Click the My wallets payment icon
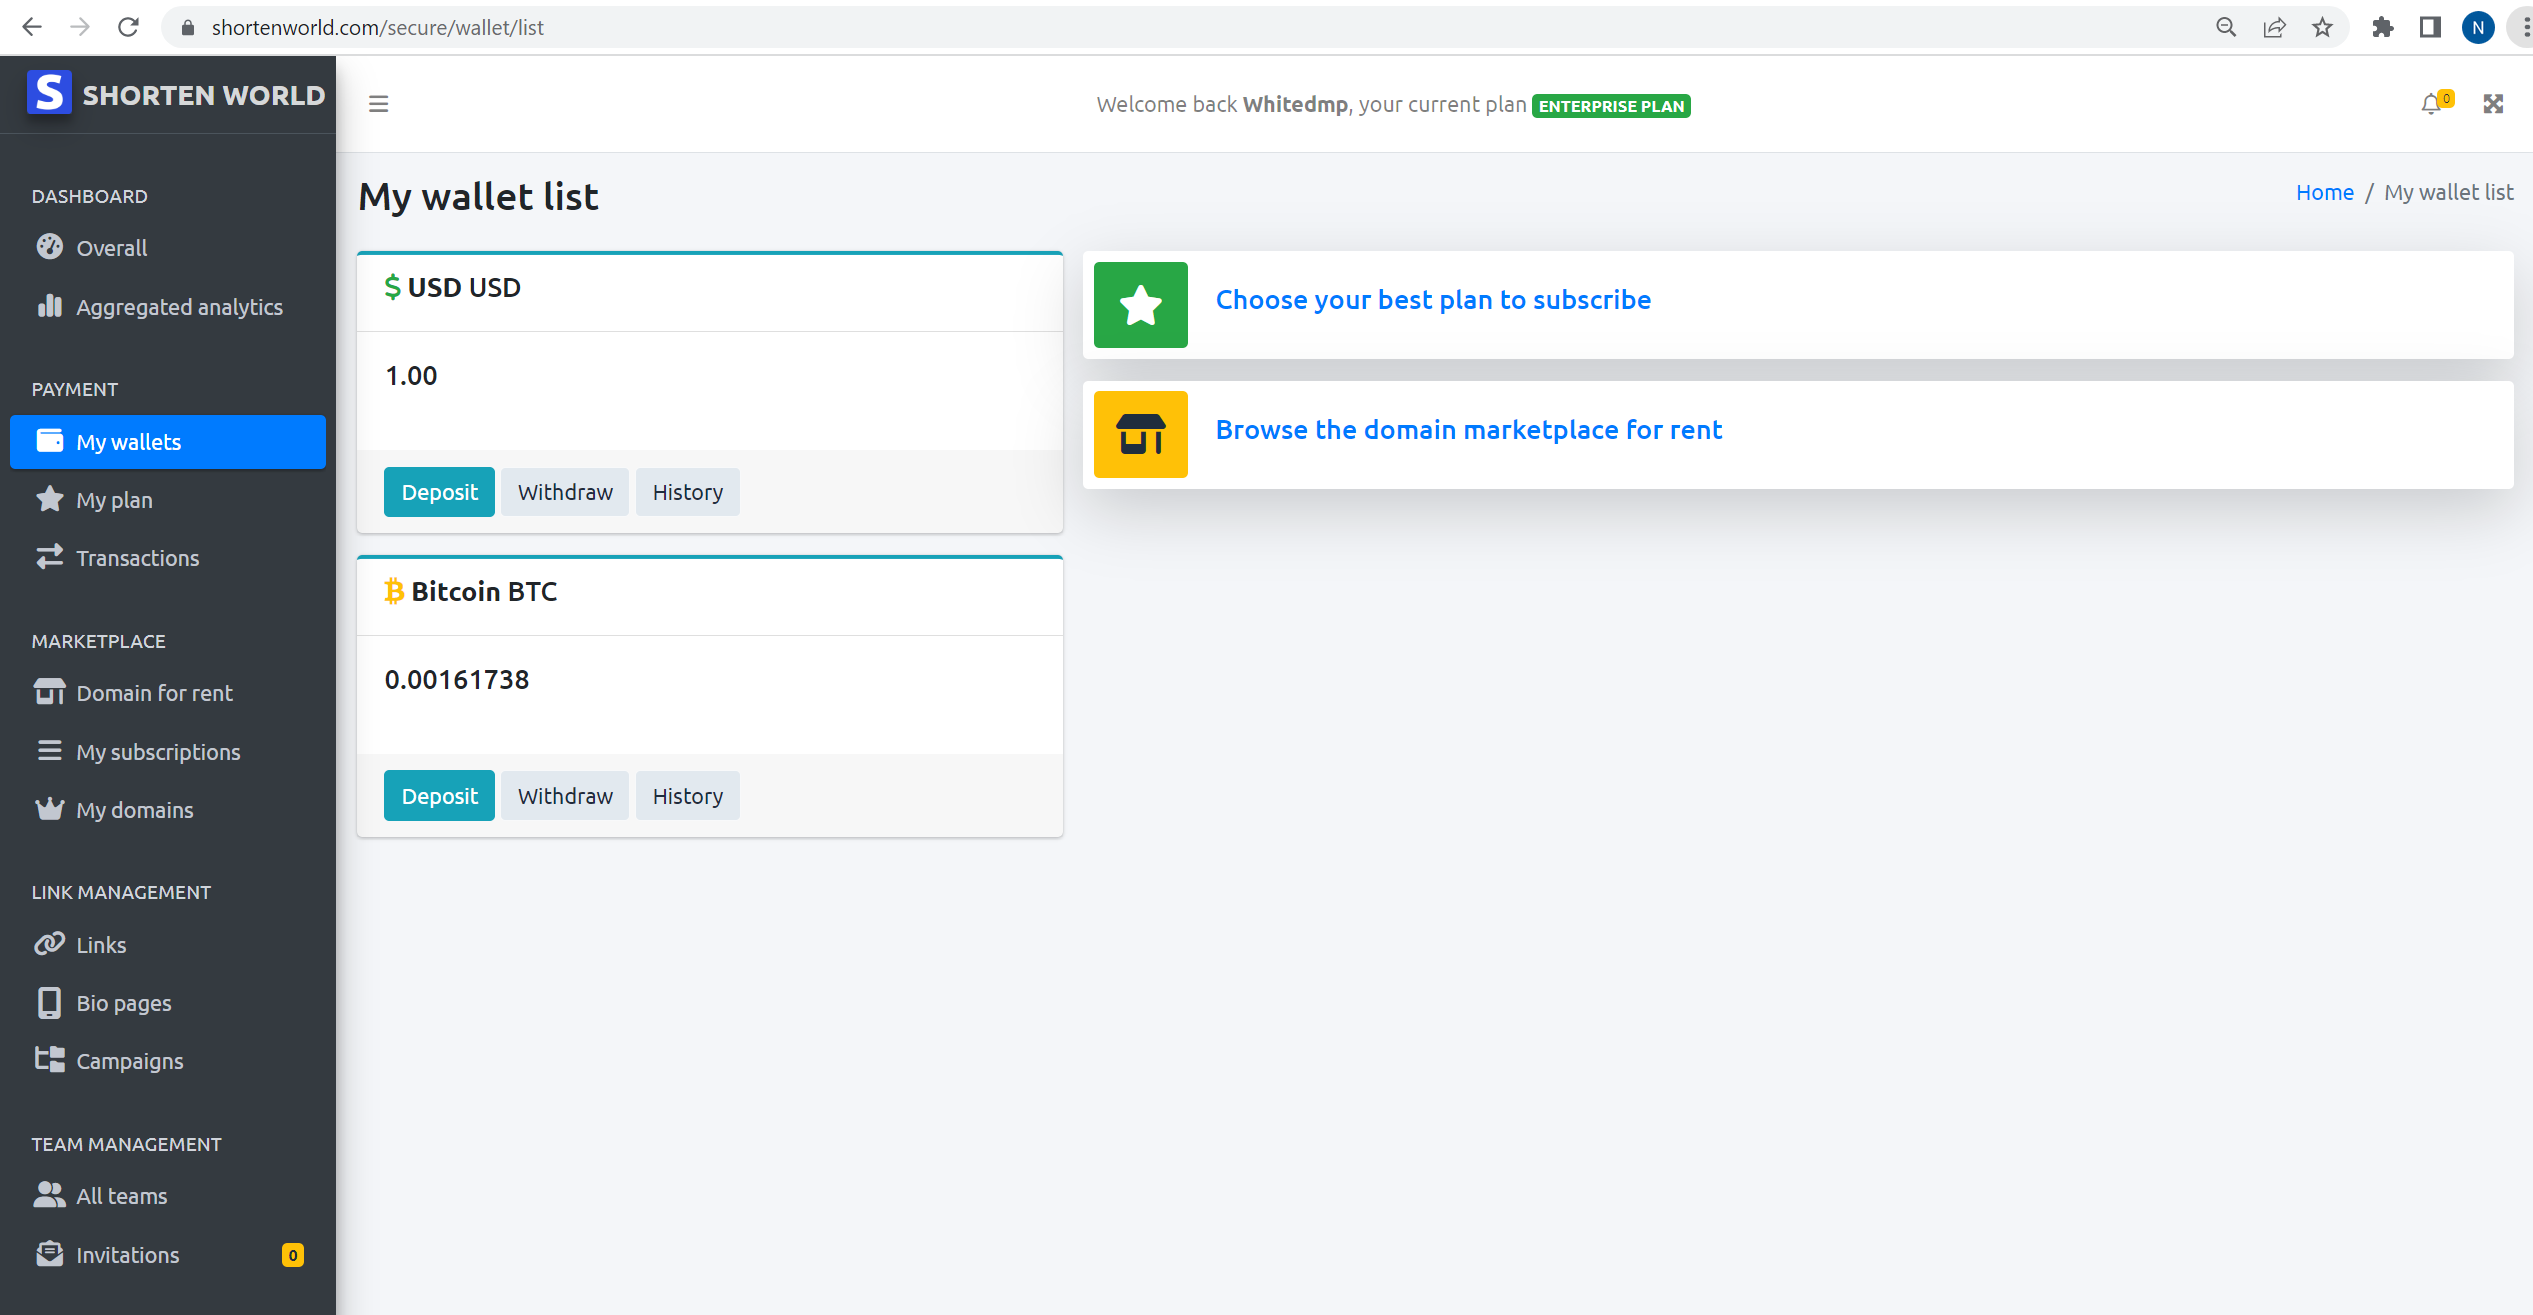Image resolution: width=2533 pixels, height=1315 pixels. coord(50,441)
